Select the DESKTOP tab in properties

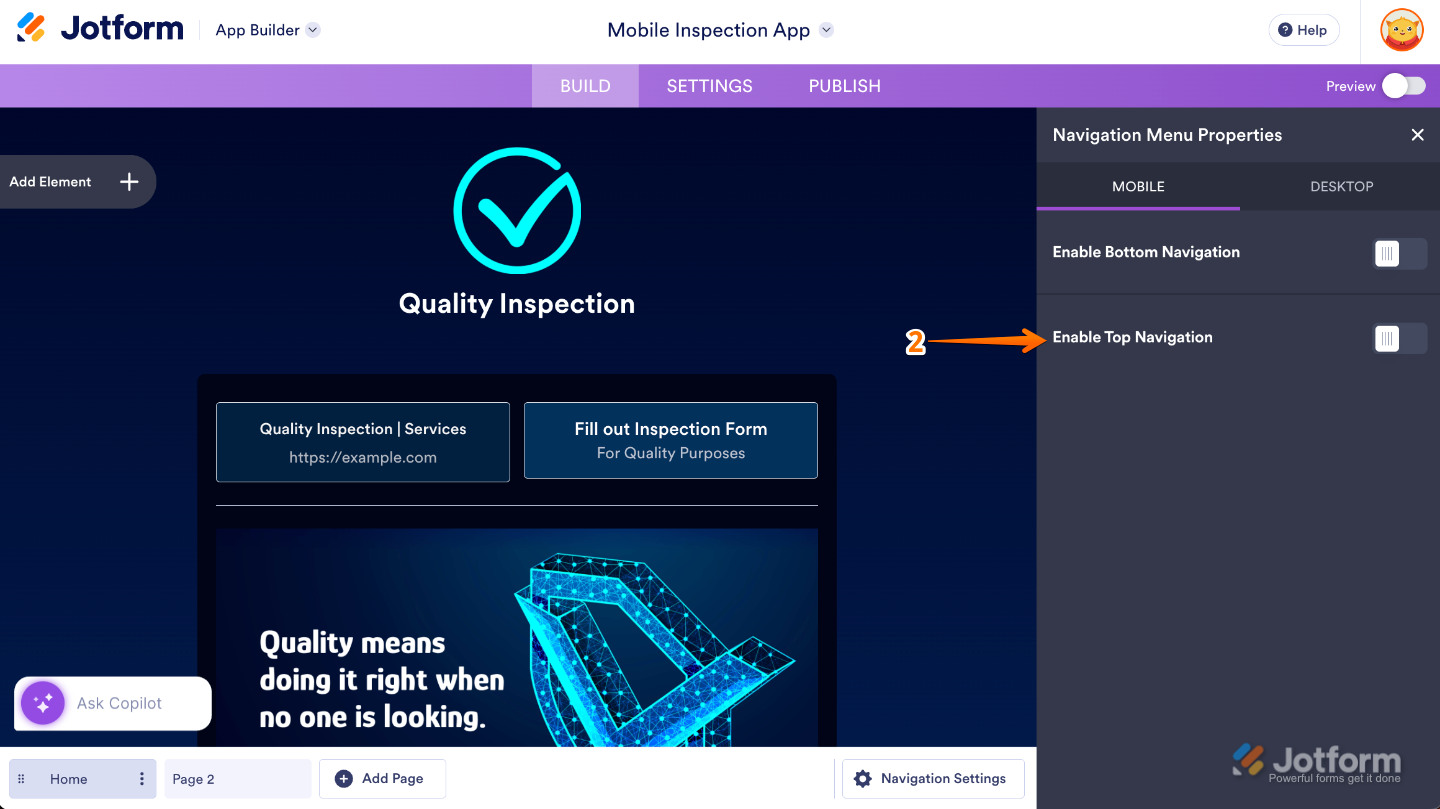point(1341,186)
